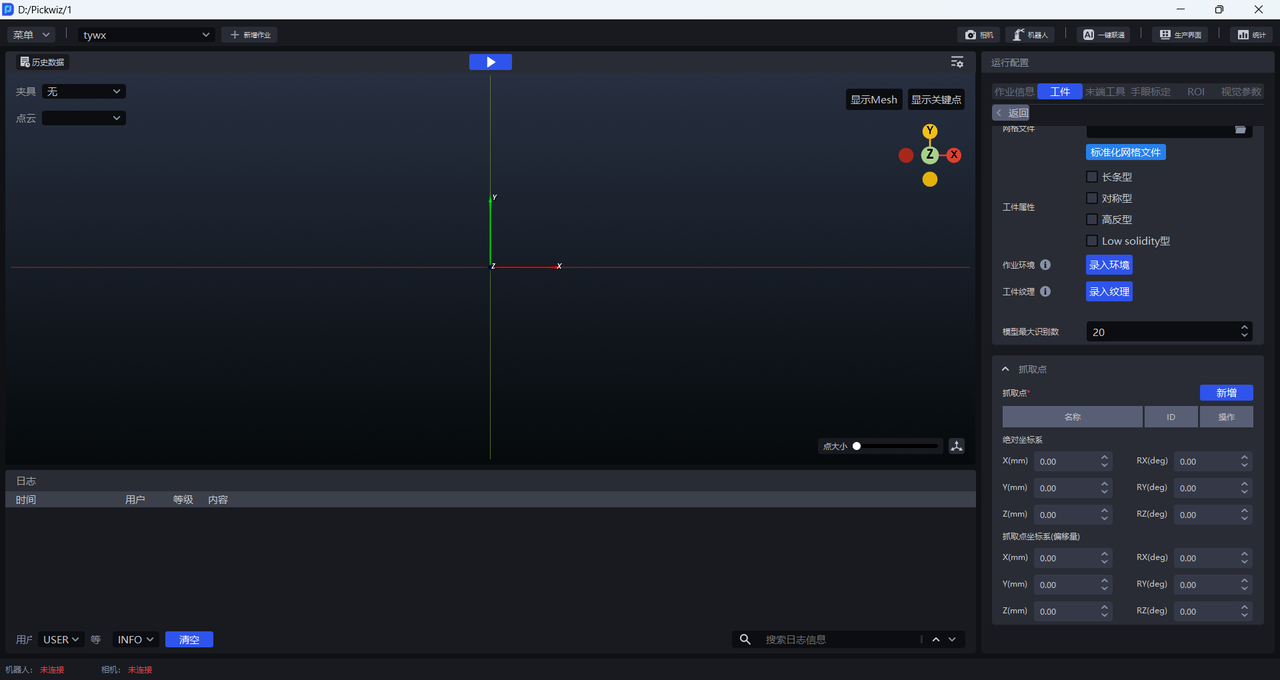
Task: Tick the Low solidity型 checkbox
Action: pos(1092,241)
